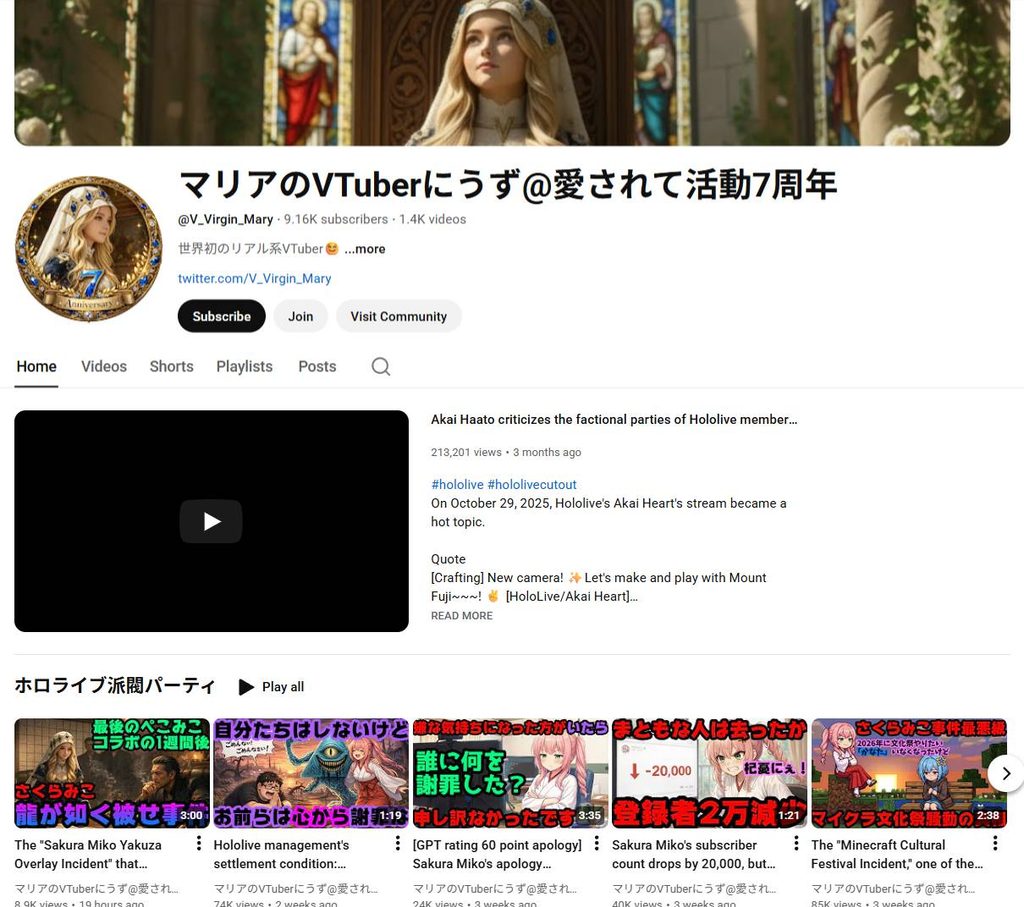Subscribe to the channel
The width and height of the screenshot is (1024, 907).
(221, 316)
